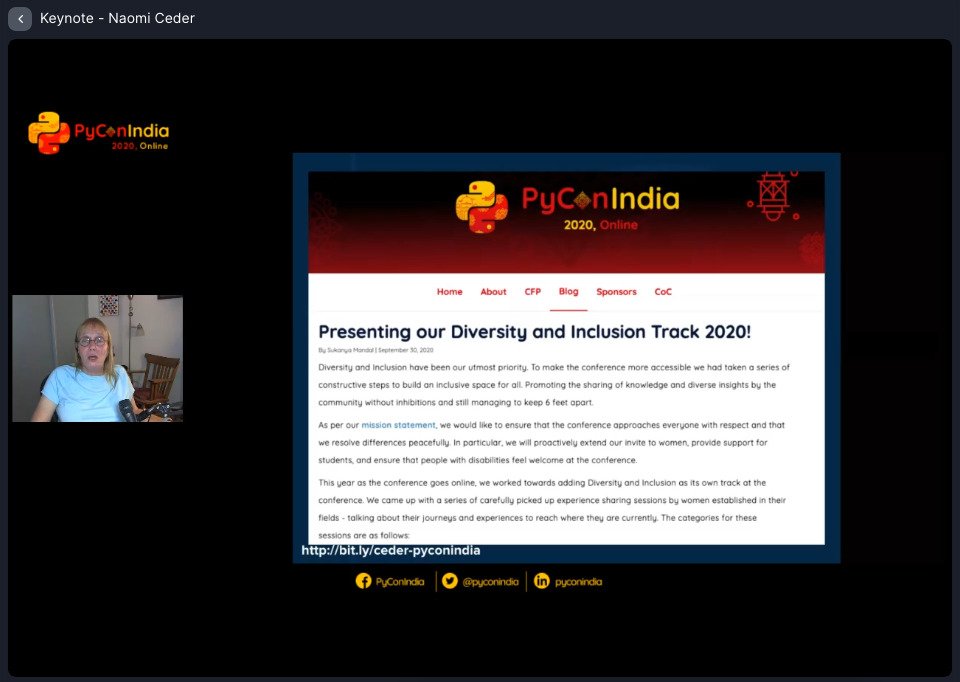
Task: Open the mission statement link
Action: point(399,423)
